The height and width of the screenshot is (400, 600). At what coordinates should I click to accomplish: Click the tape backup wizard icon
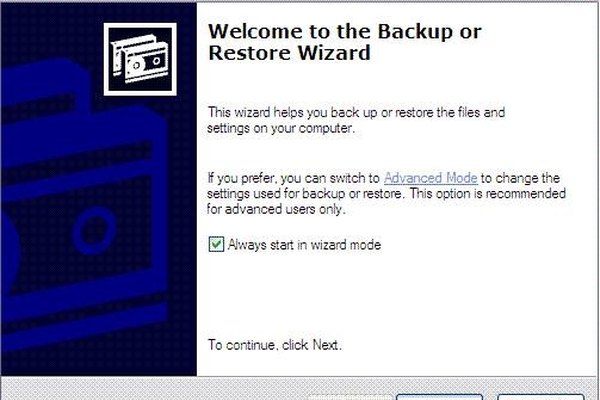[140, 59]
